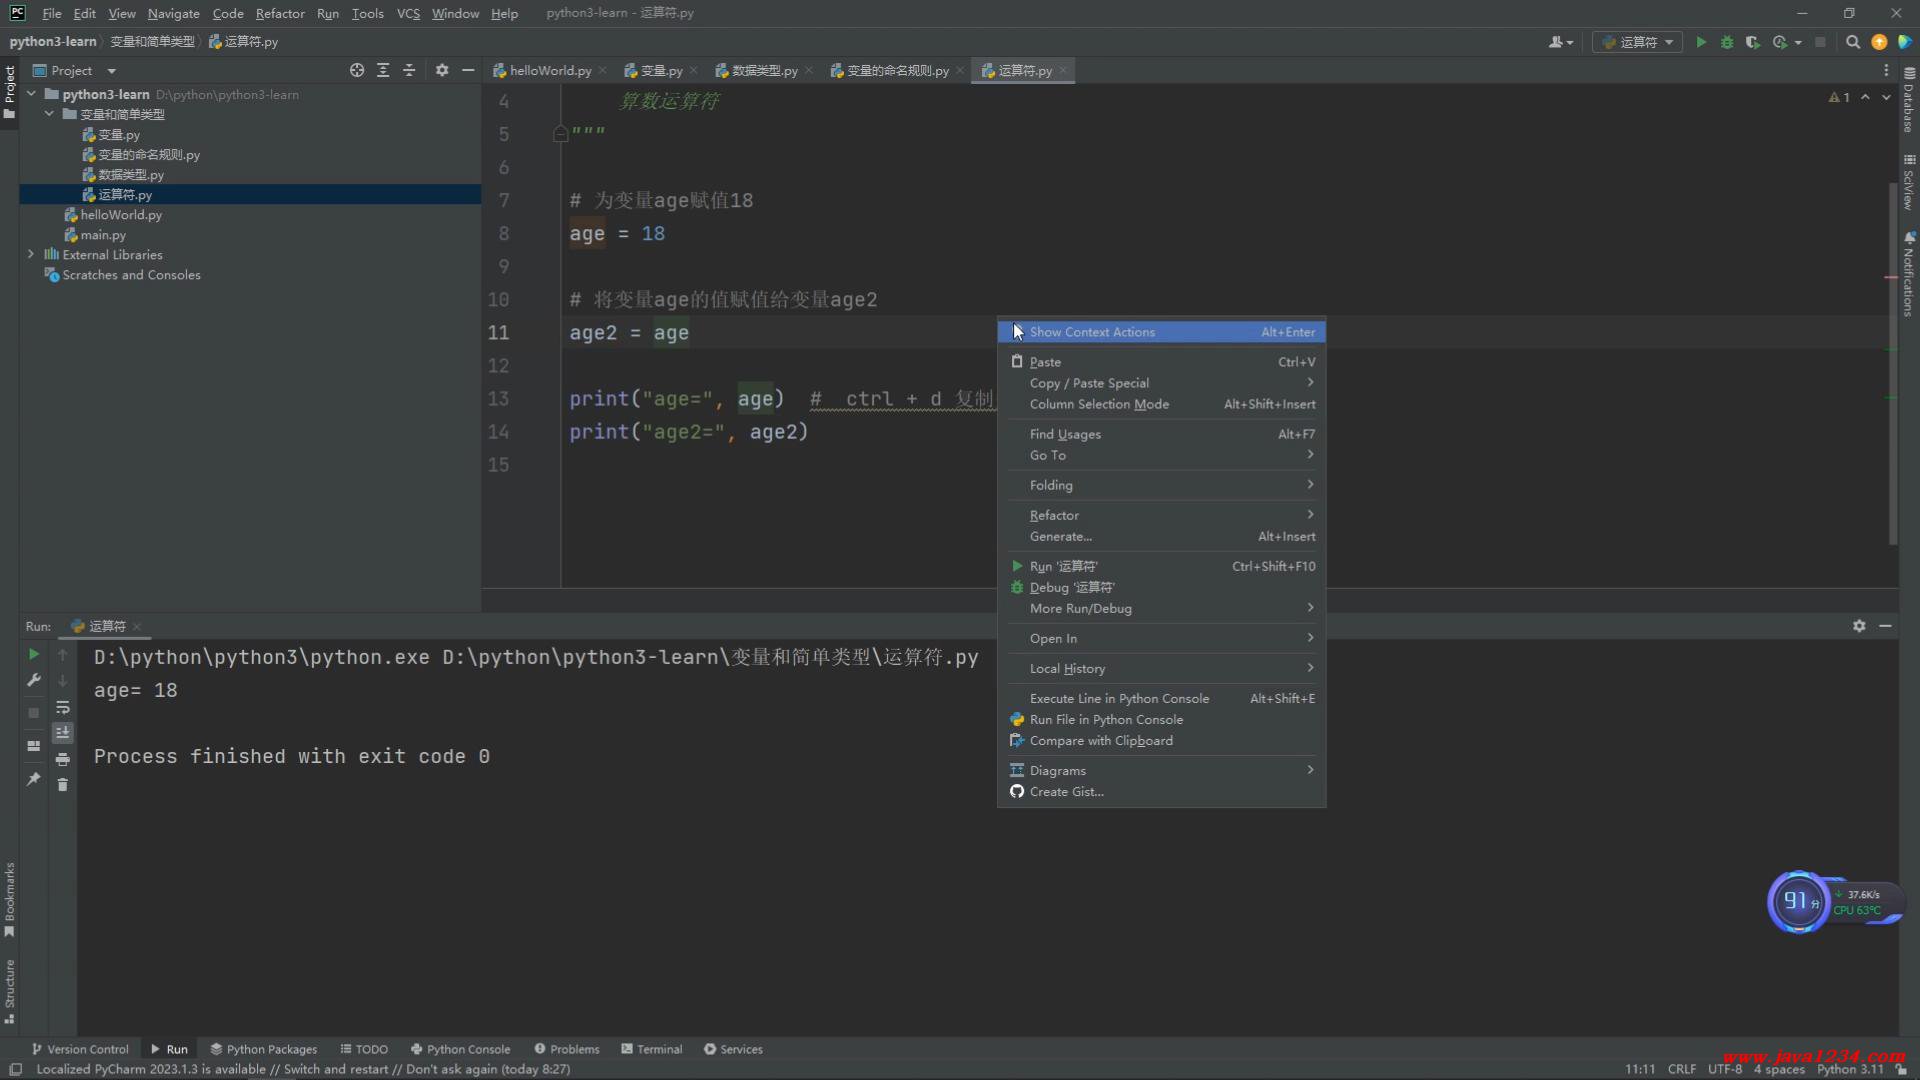
Task: Select Paste in context menu
Action: coord(1045,362)
